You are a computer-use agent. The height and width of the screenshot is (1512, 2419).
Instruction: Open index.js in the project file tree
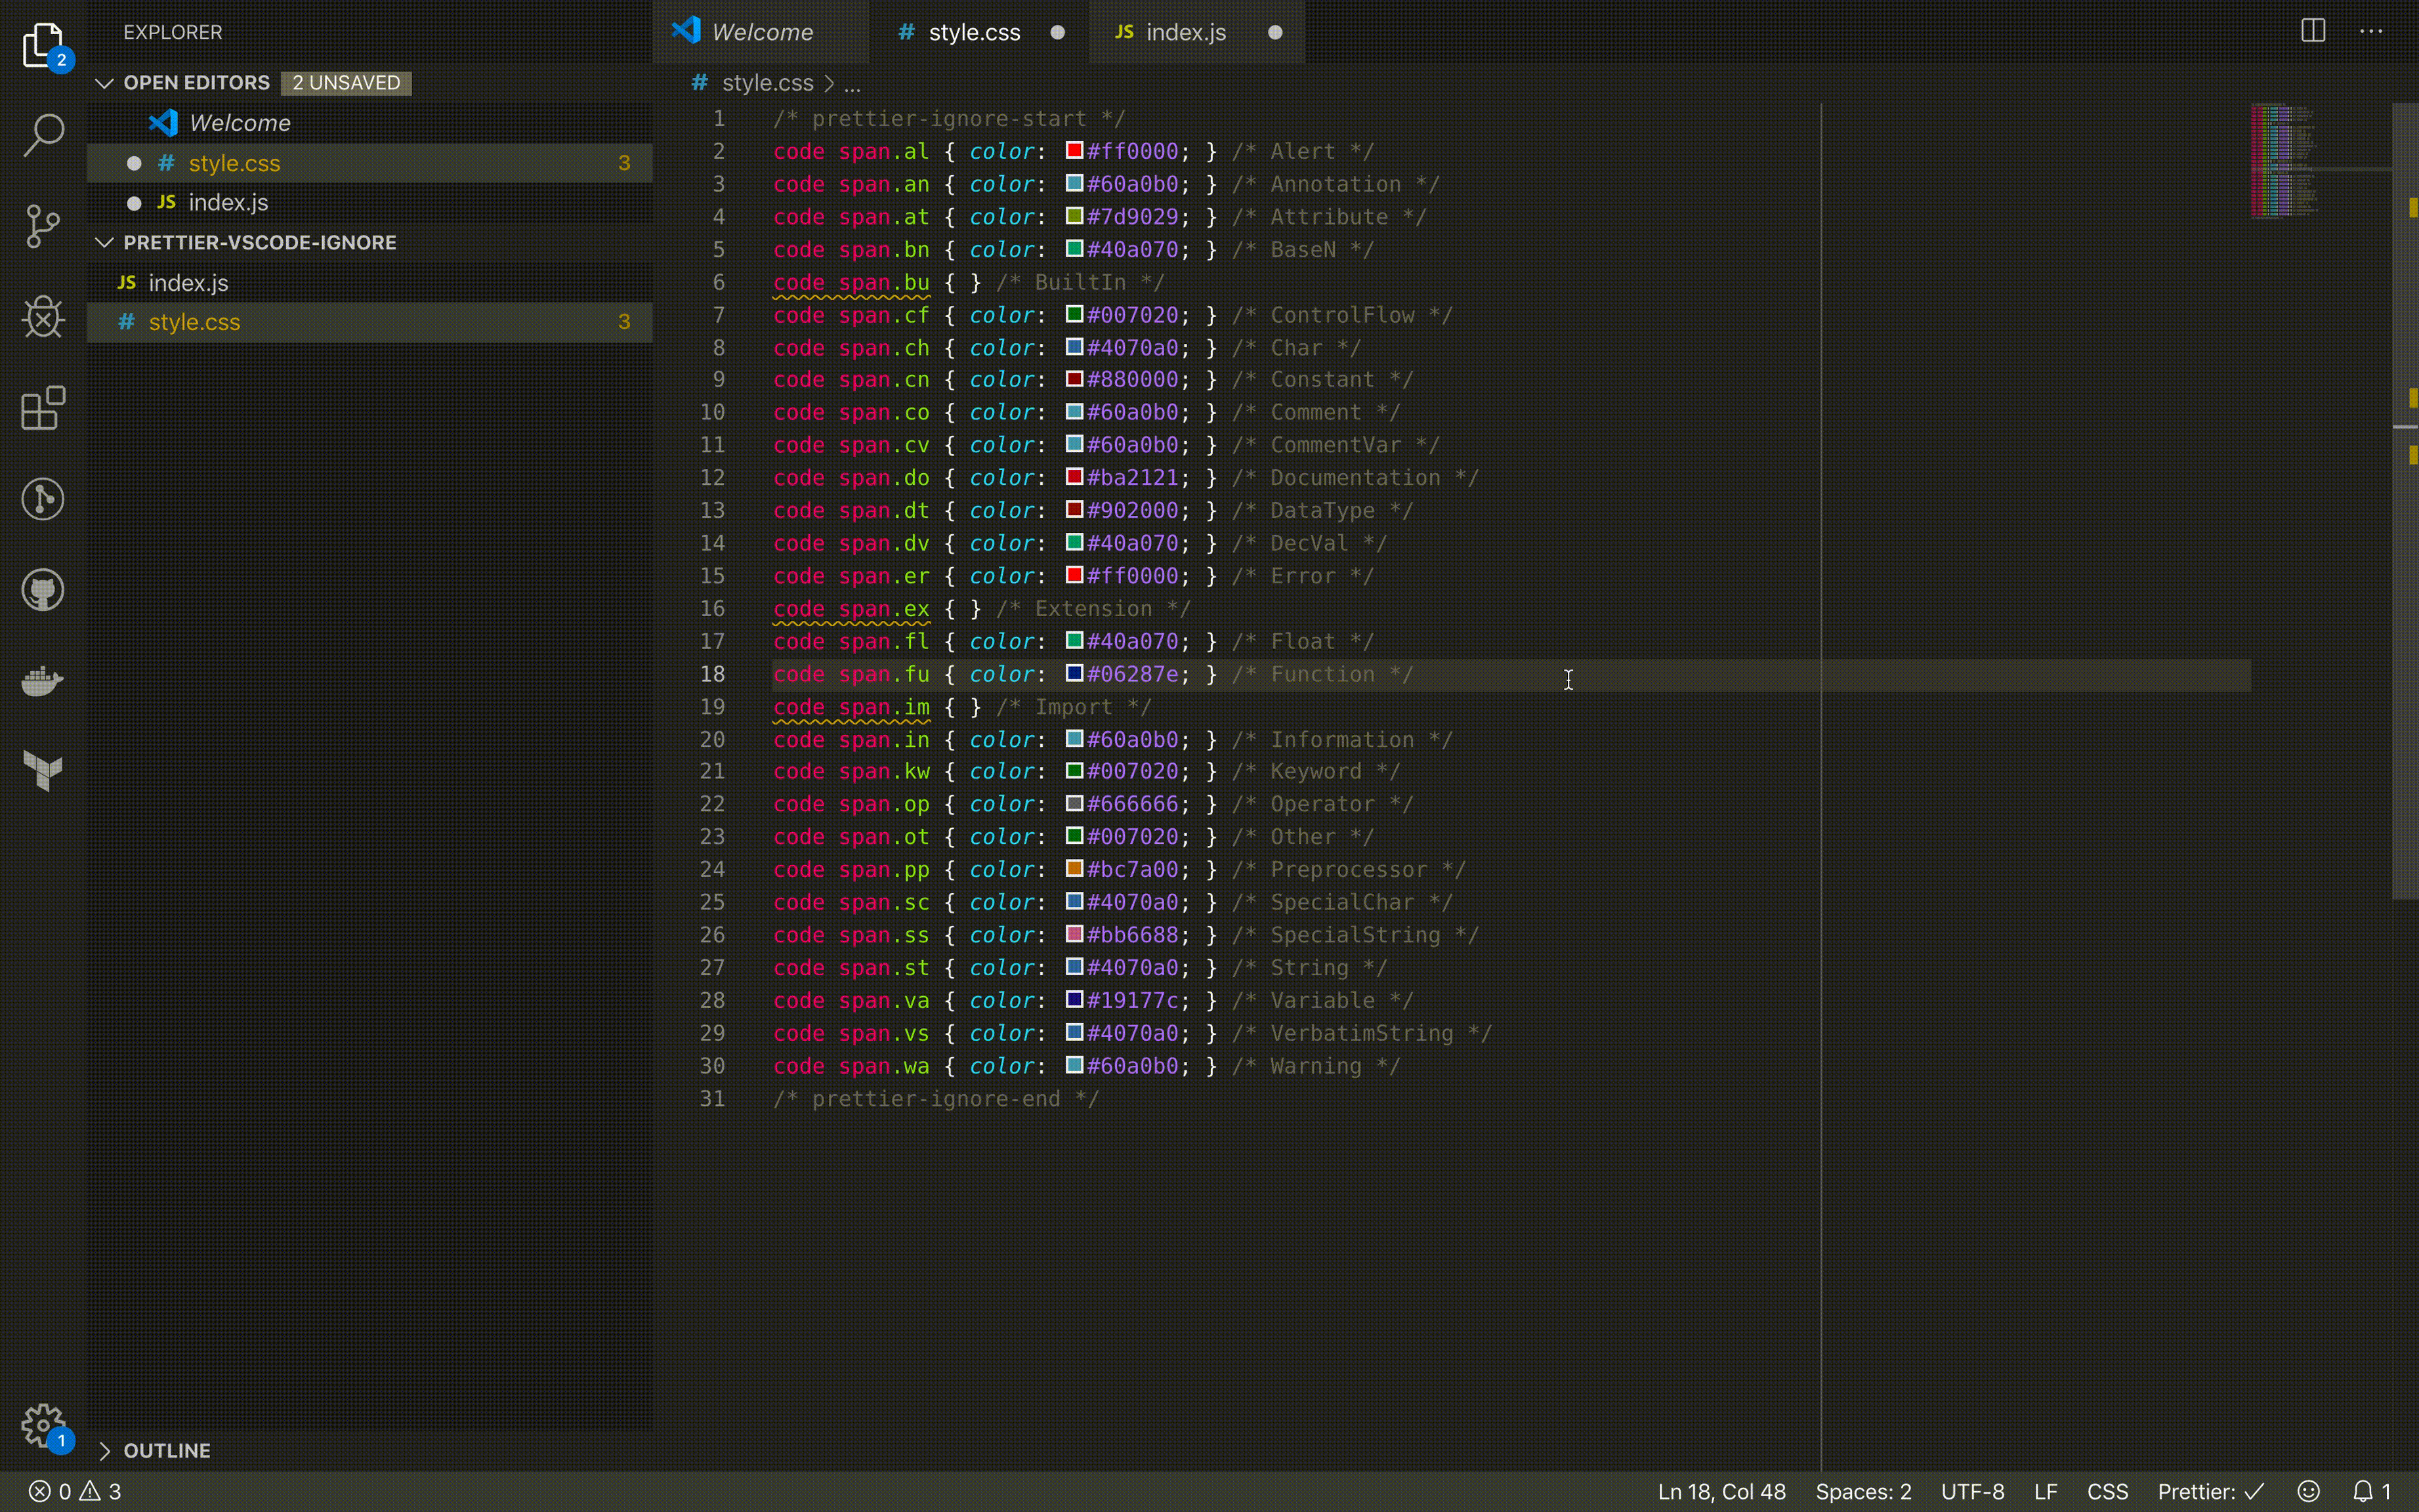[188, 283]
